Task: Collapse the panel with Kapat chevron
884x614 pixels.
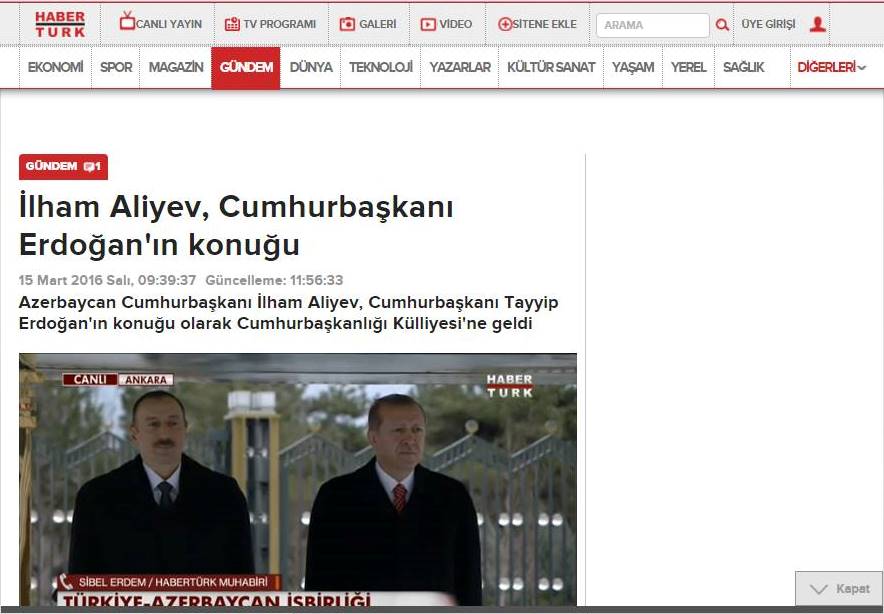Action: pyautogui.click(x=819, y=589)
